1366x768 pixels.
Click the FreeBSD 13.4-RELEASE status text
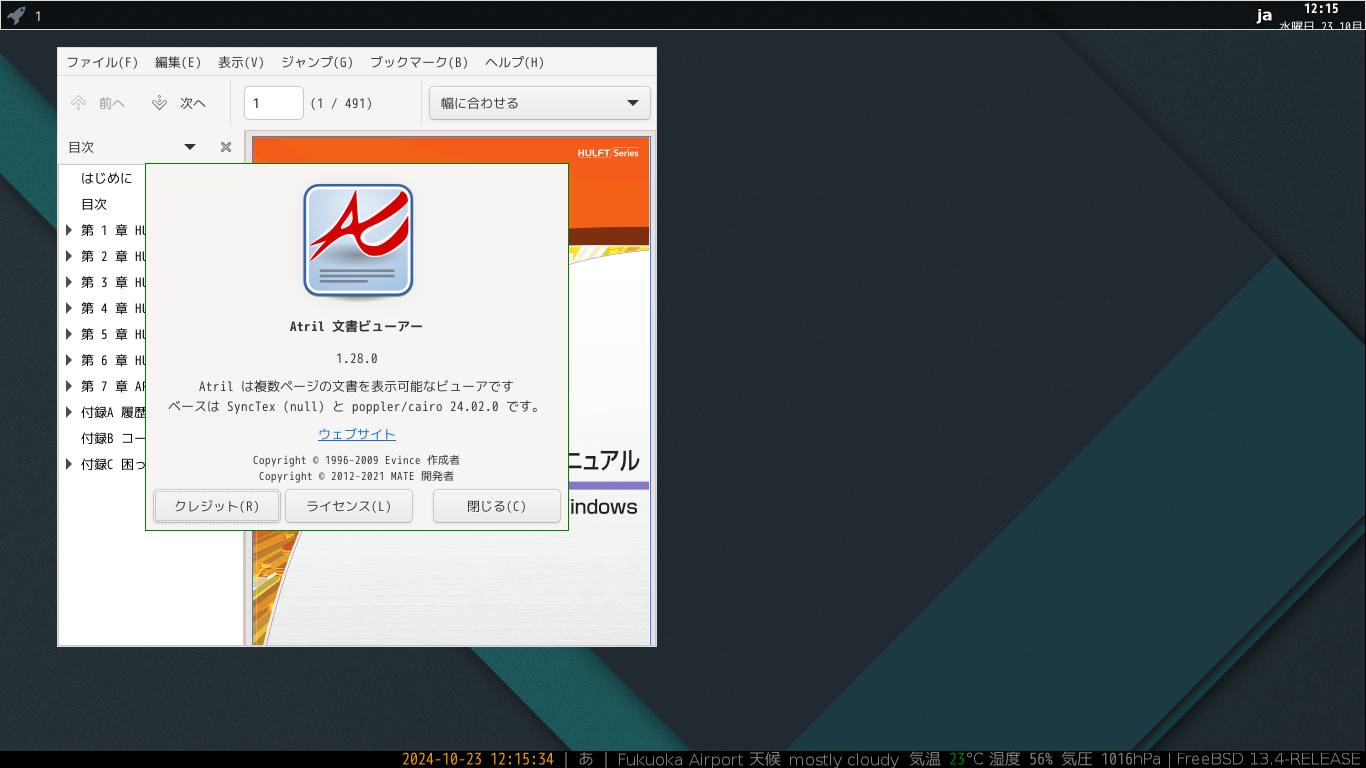pos(1268,759)
